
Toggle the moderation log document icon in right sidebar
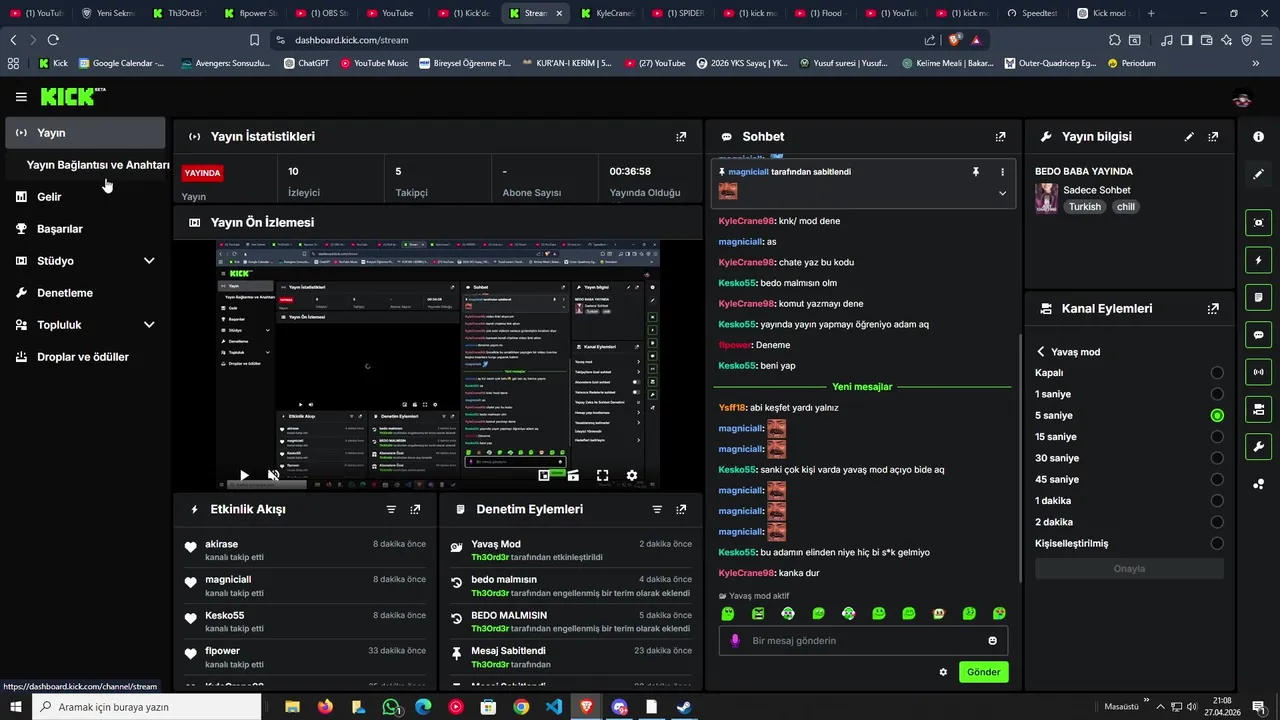coord(1258,297)
